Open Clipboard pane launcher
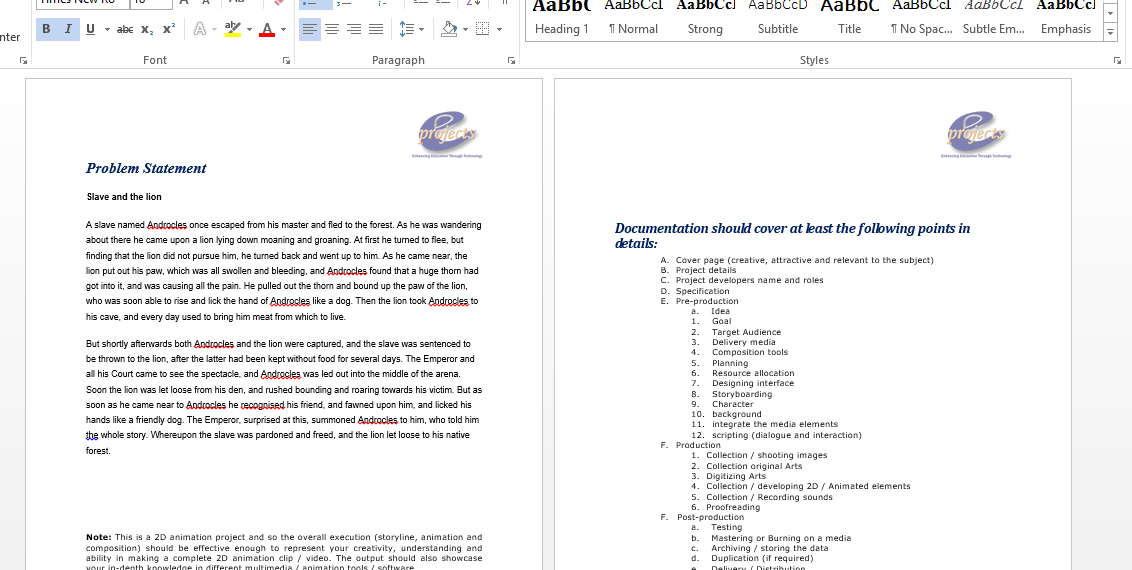Viewport: 1132px width, 570px height. click(x=23, y=61)
